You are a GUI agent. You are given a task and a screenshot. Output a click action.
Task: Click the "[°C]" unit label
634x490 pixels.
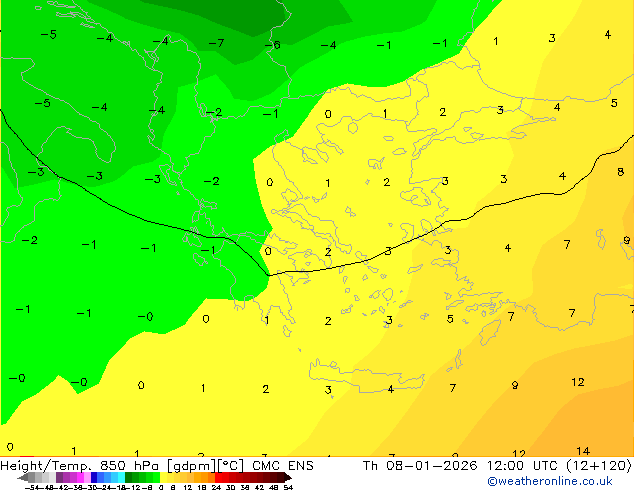[231, 466]
